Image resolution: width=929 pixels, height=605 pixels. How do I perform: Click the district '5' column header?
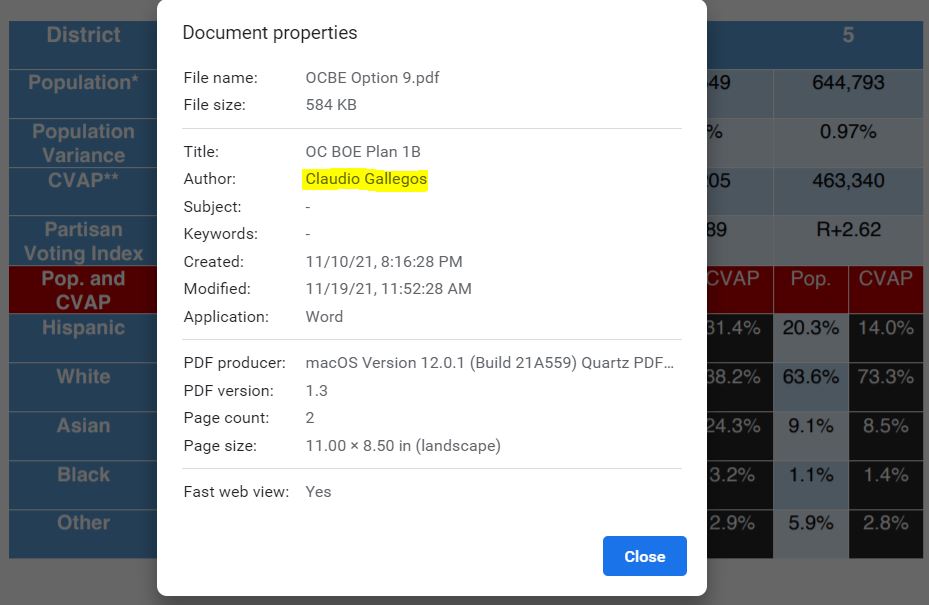[848, 35]
